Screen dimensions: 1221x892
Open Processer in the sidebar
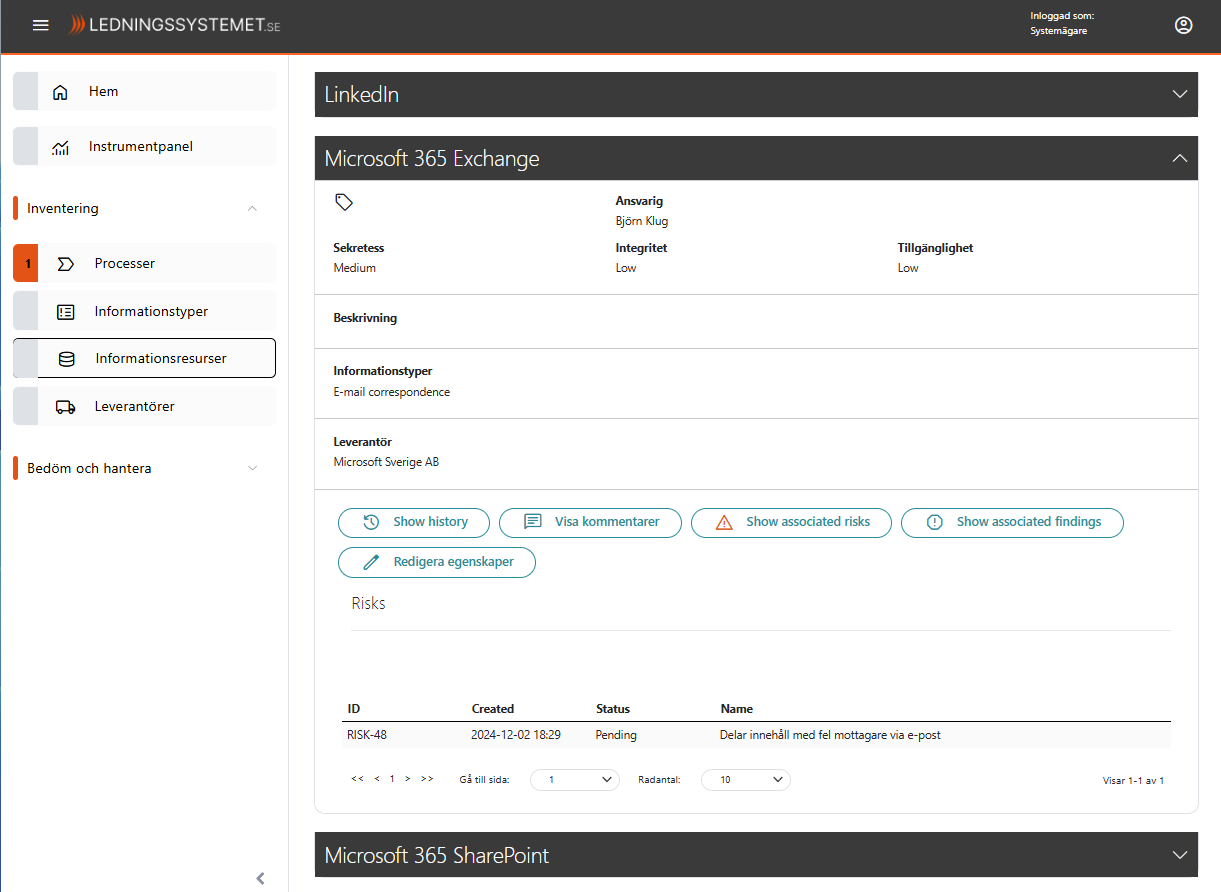(x=125, y=263)
